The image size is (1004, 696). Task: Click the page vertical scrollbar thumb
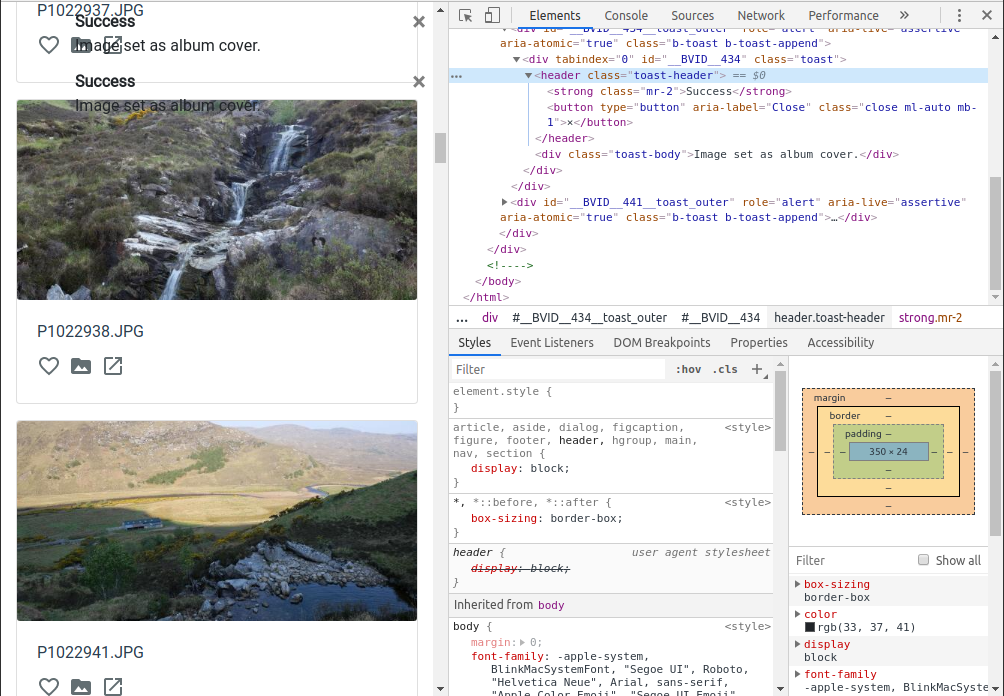[x=440, y=147]
